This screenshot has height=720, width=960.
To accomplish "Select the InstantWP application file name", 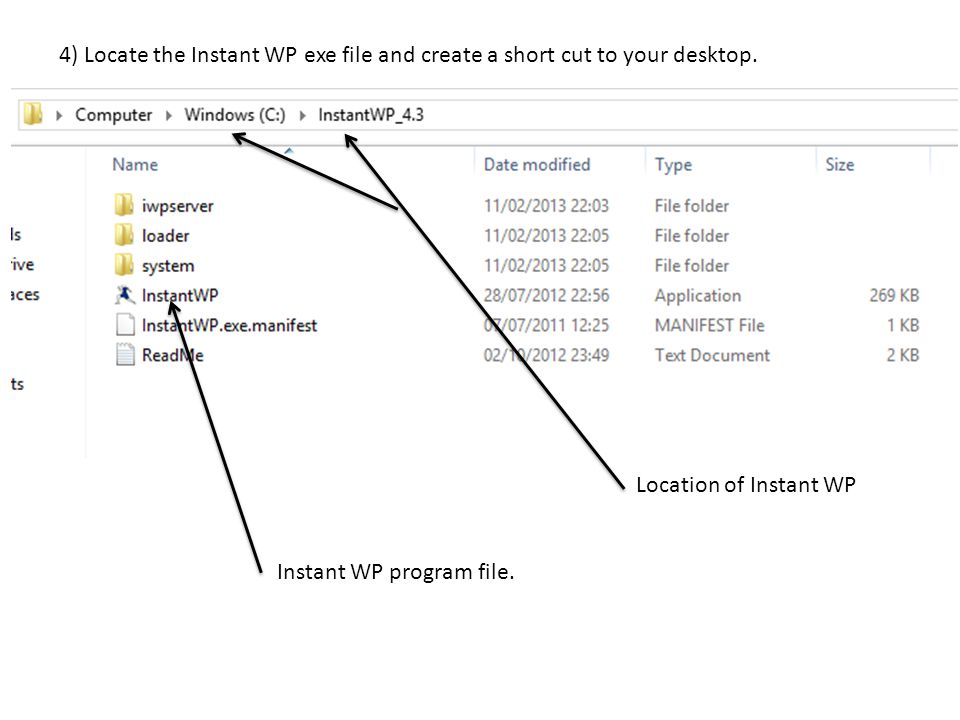I will tap(180, 296).
